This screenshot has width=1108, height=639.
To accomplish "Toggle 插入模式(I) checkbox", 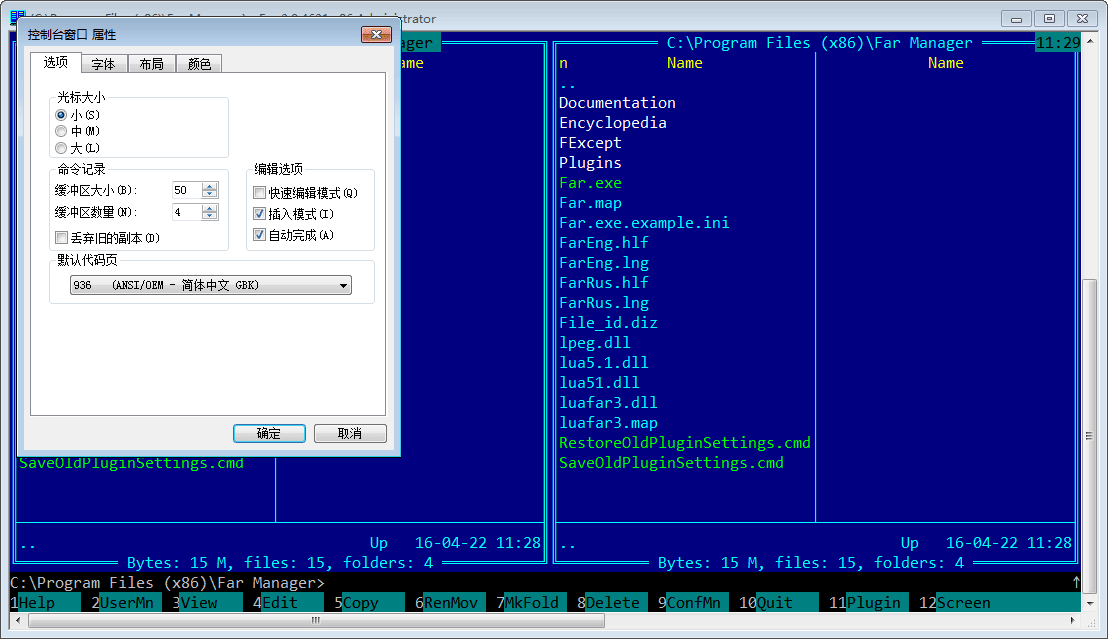I will (x=259, y=213).
